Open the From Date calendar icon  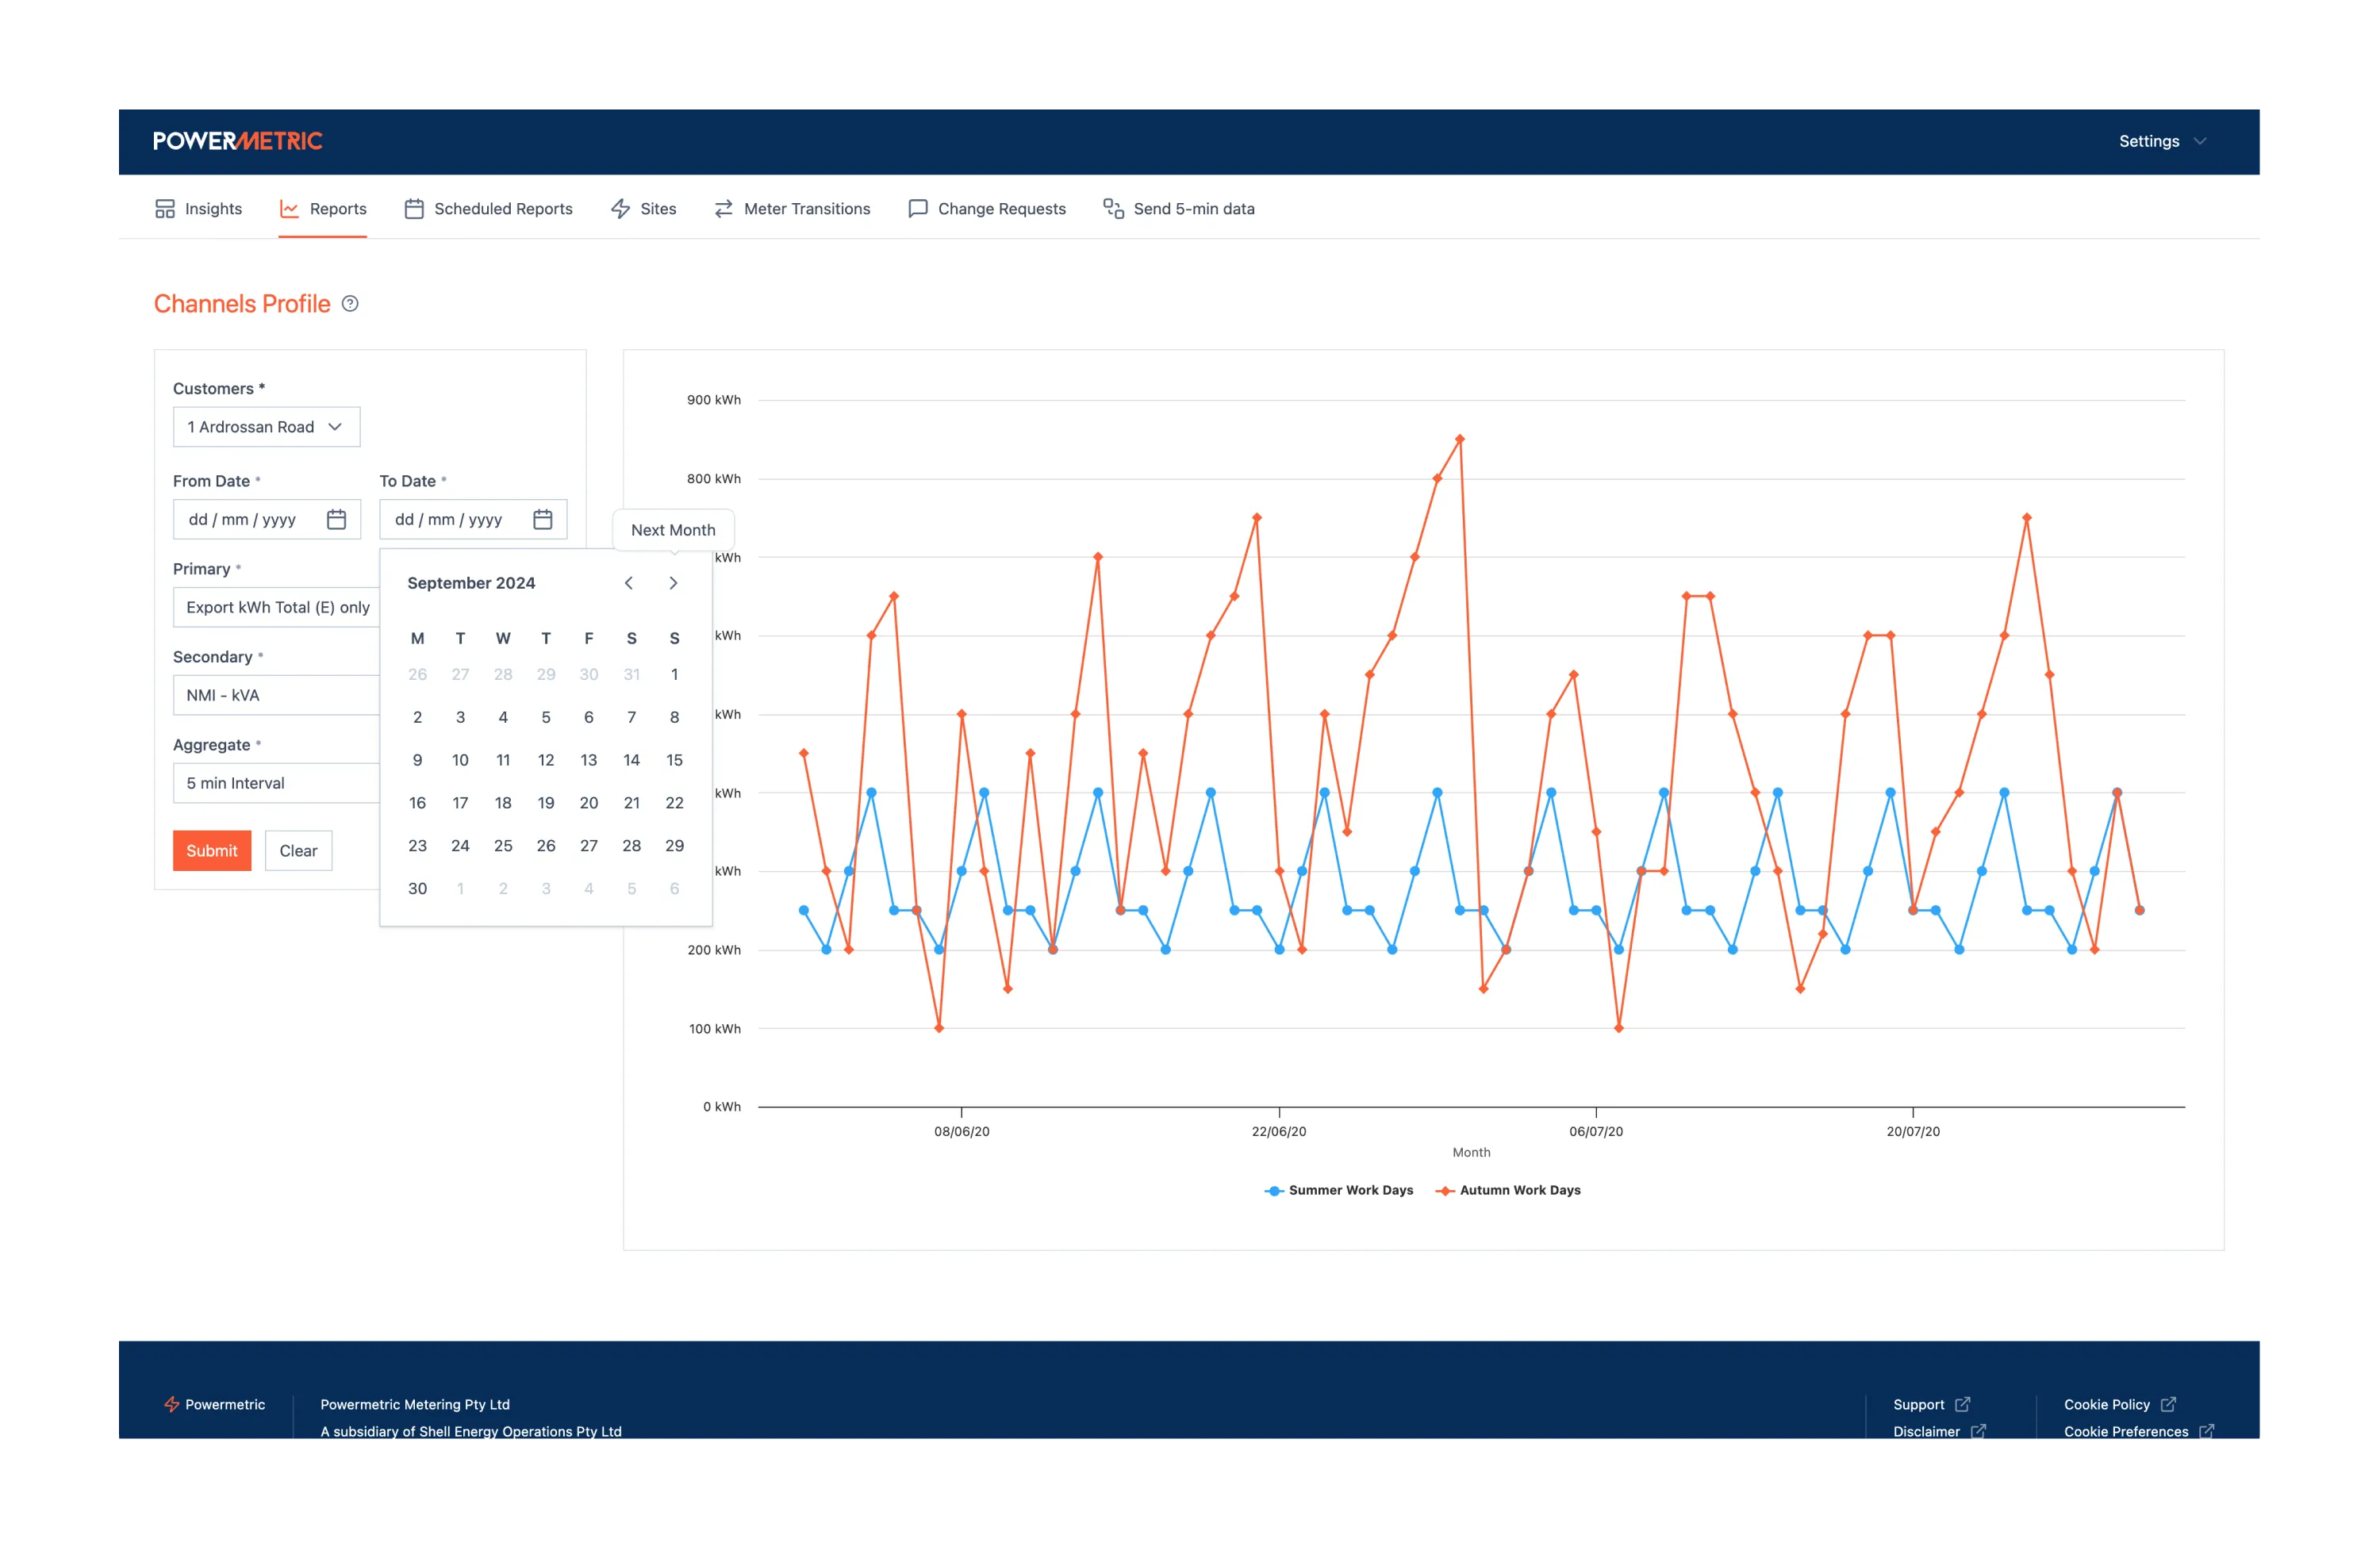pyautogui.click(x=336, y=519)
